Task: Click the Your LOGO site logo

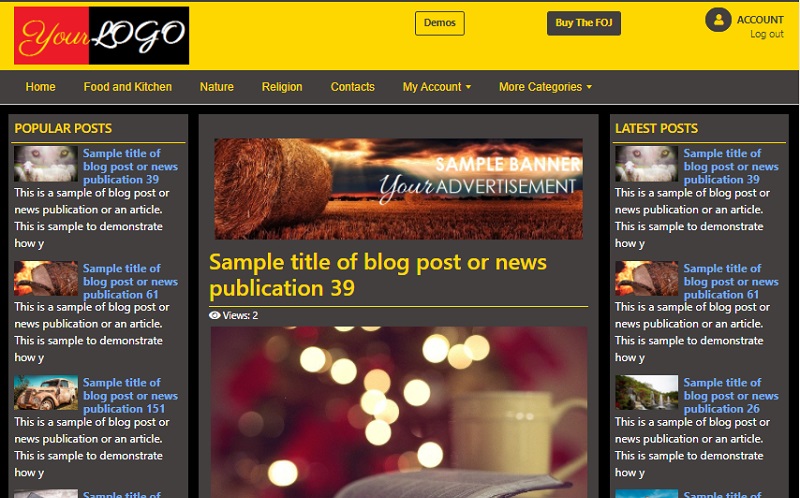Action: pos(102,35)
